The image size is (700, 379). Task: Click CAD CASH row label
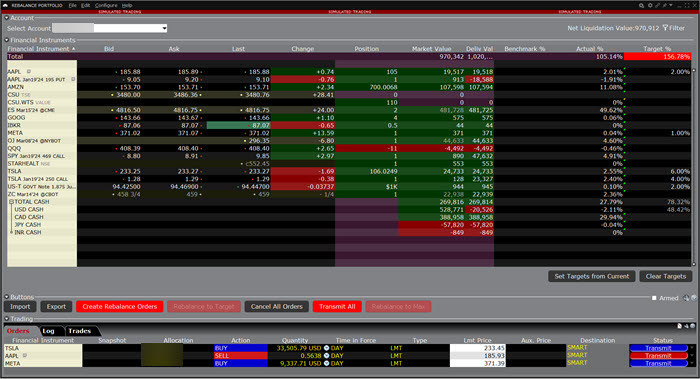(x=29, y=217)
